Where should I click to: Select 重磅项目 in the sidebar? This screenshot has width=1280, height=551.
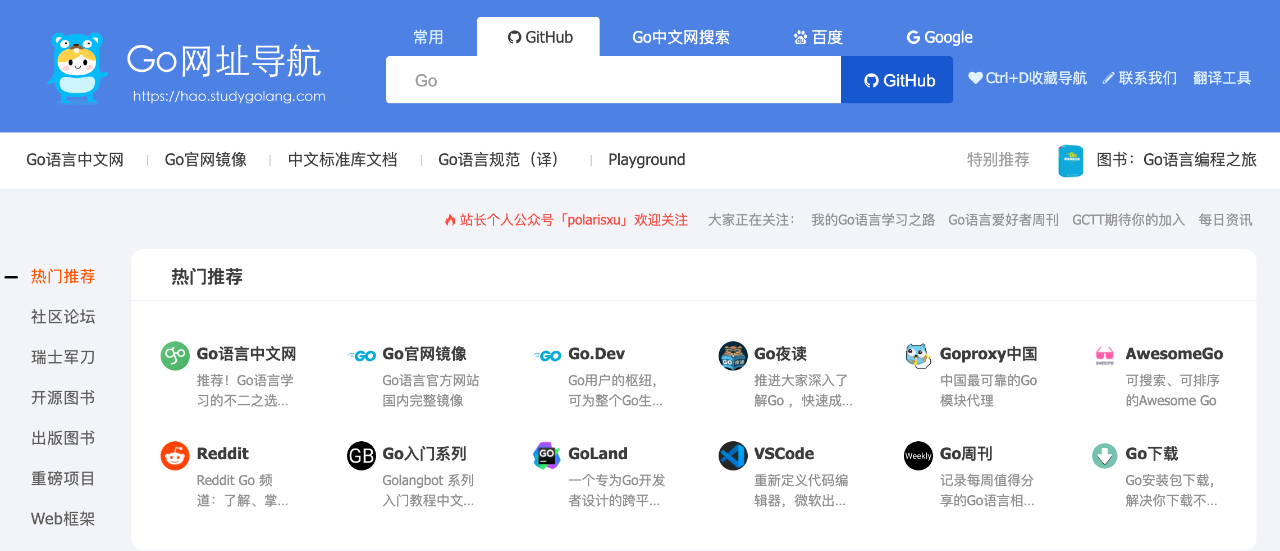point(63,479)
